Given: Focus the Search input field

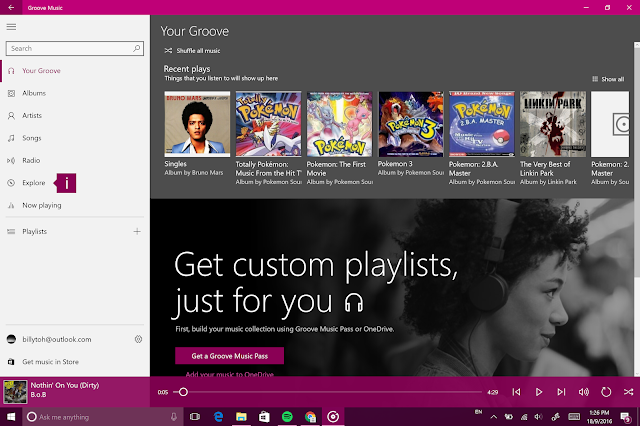Looking at the screenshot, I should tap(75, 48).
